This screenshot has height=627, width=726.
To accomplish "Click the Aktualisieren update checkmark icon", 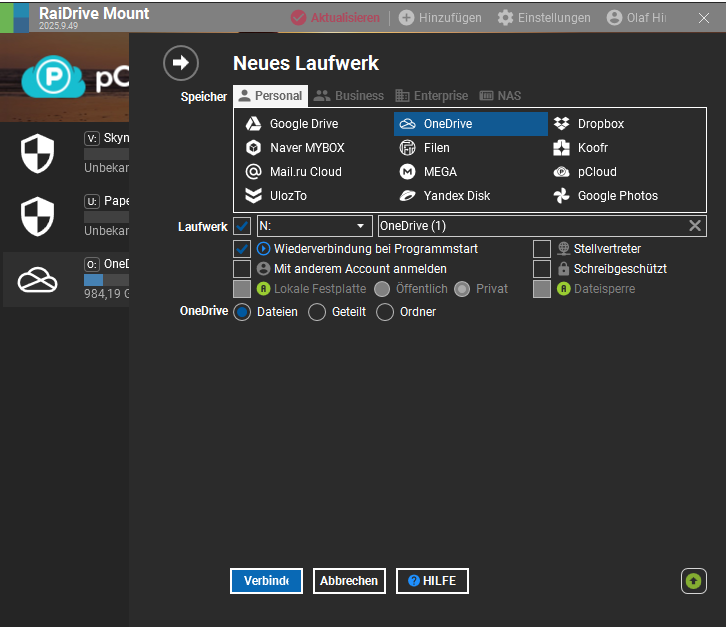I will [298, 18].
